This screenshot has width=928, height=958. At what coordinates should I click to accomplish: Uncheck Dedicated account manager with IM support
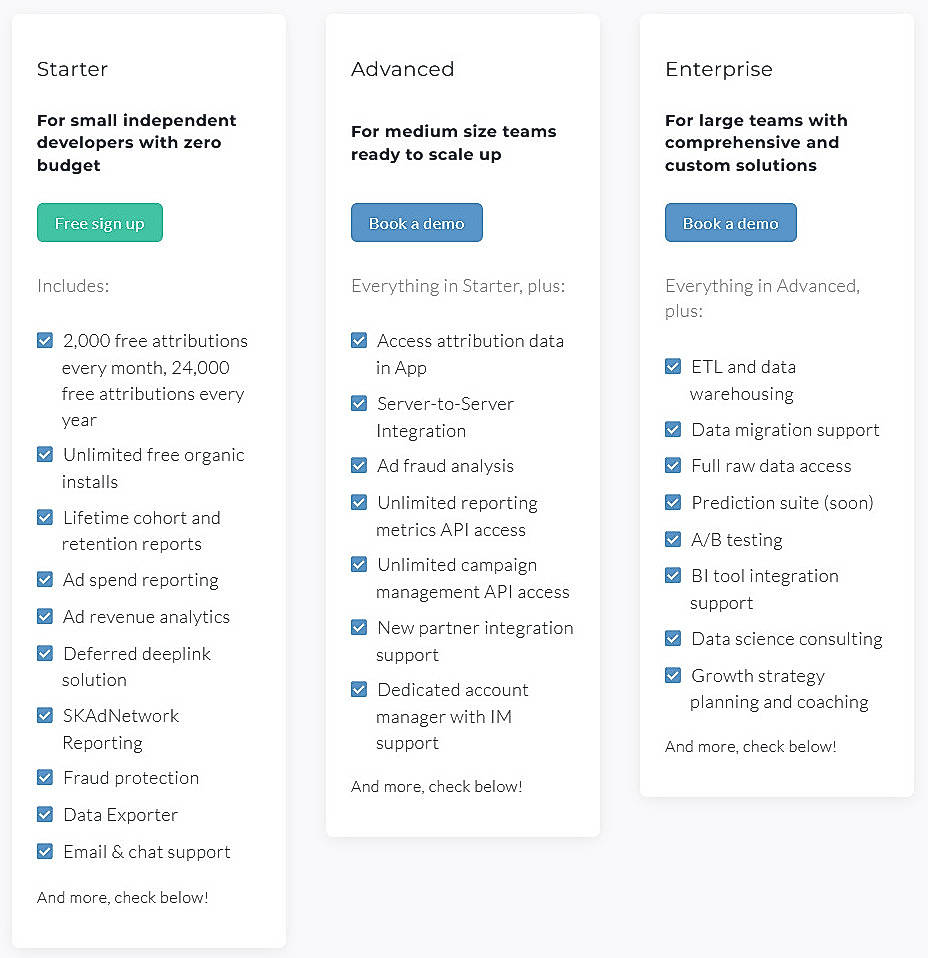[359, 689]
